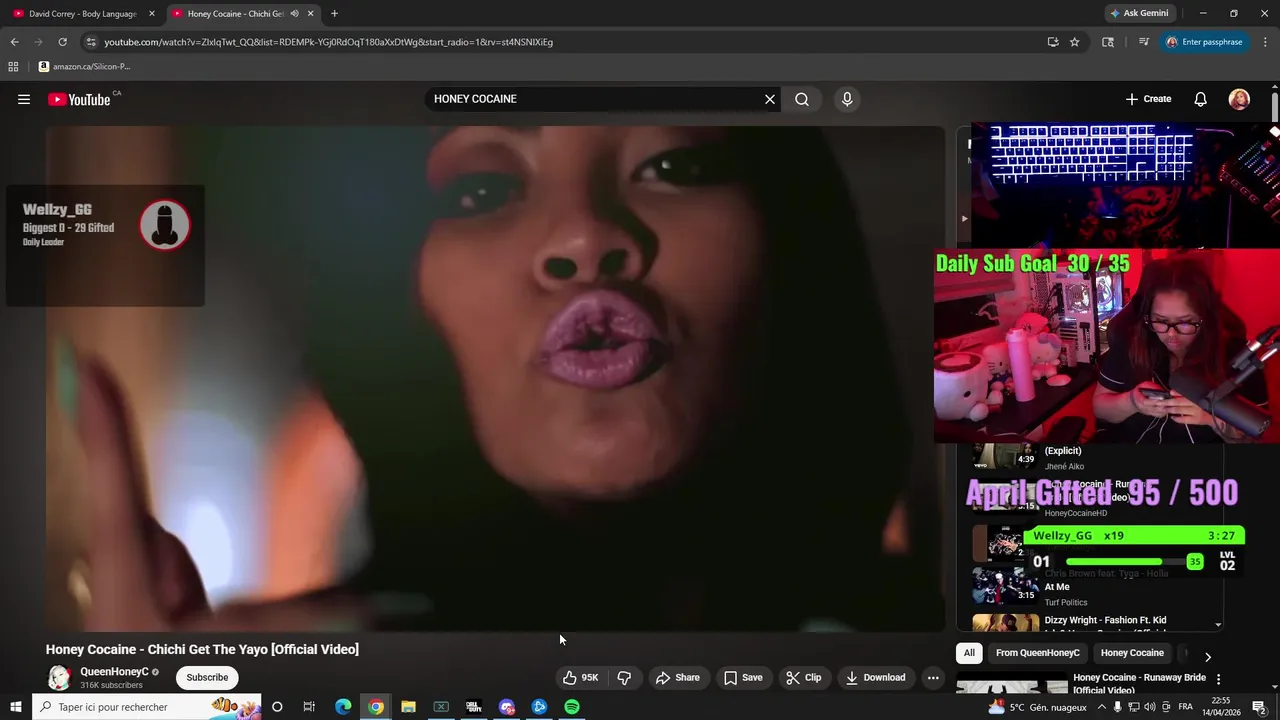
Task: Go back in browser history
Action: pyautogui.click(x=14, y=42)
